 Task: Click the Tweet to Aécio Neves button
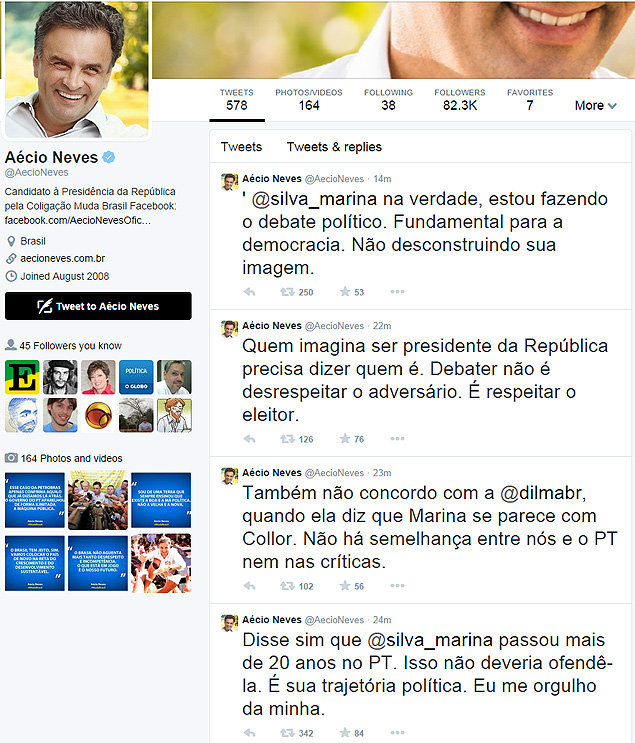click(98, 306)
